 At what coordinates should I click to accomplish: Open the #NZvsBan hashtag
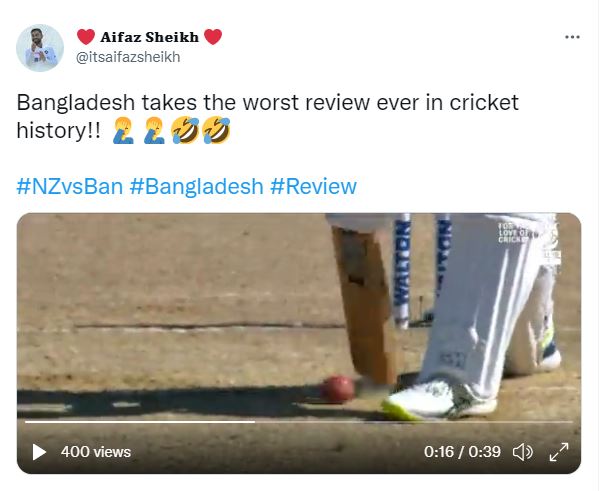tap(70, 186)
